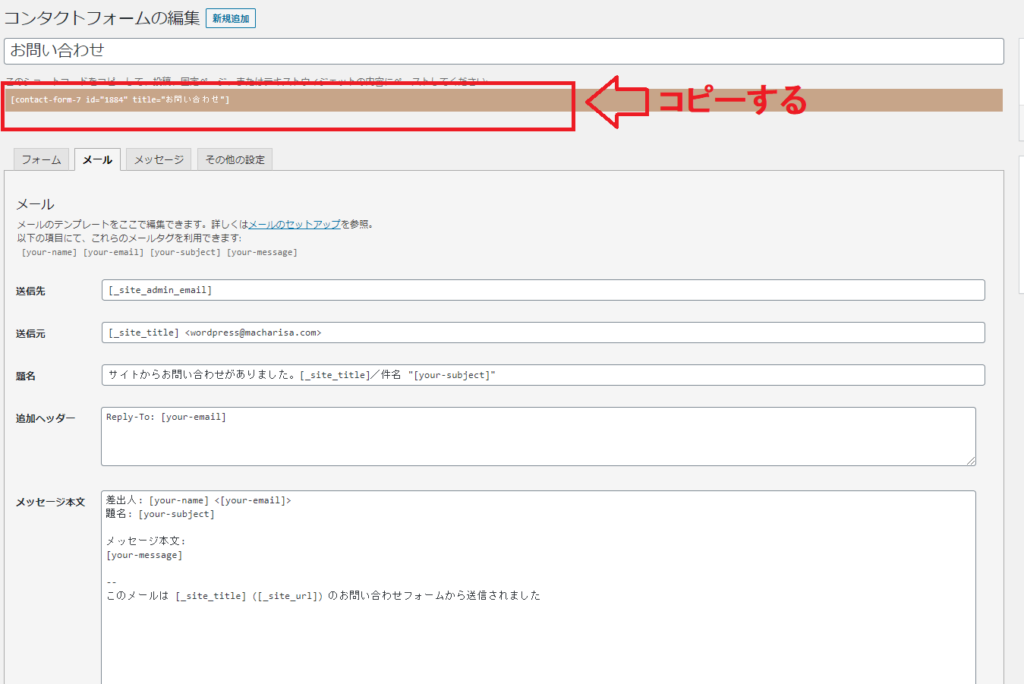Go to the その他の設定 tab
This screenshot has width=1024, height=684.
tap(234, 160)
